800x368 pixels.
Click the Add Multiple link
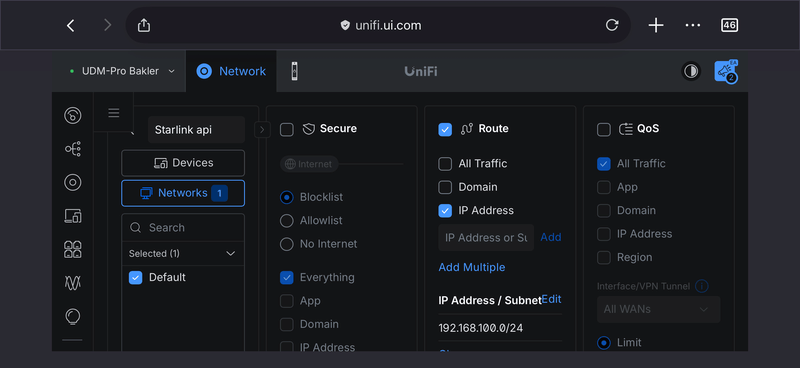(472, 267)
